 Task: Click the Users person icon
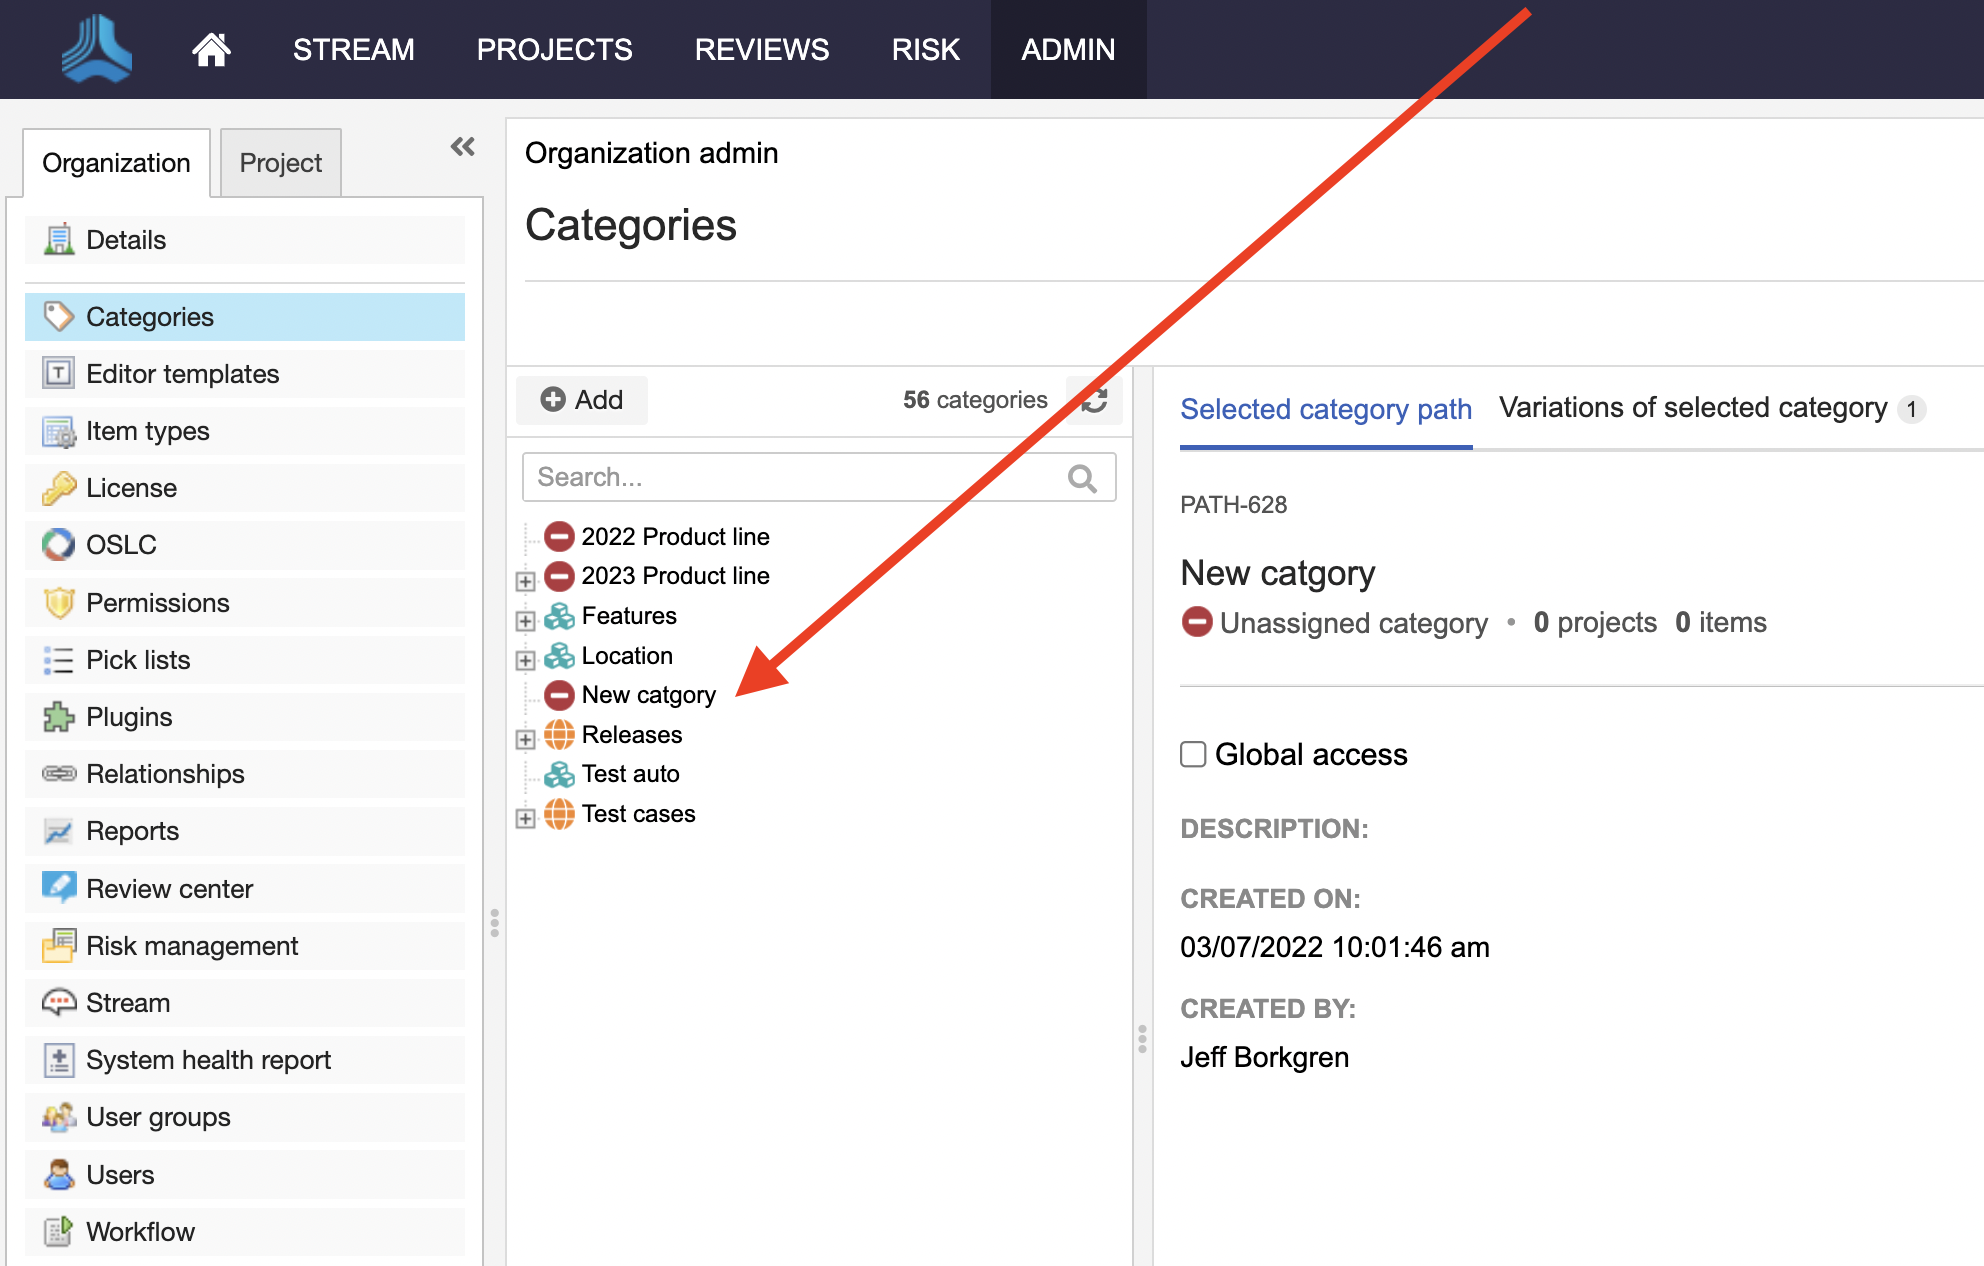pos(59,1174)
